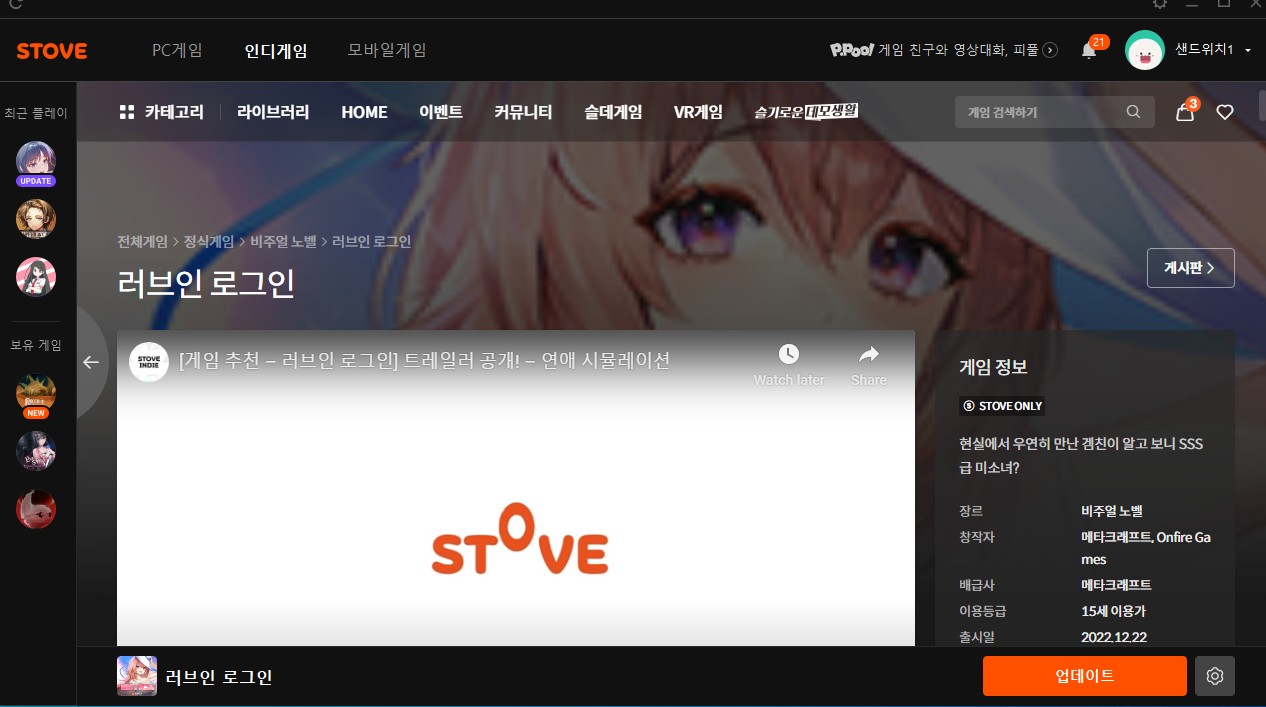1266x707 pixels.
Task: Click the 러브인 로그인 breadcrumb
Action: 371,241
